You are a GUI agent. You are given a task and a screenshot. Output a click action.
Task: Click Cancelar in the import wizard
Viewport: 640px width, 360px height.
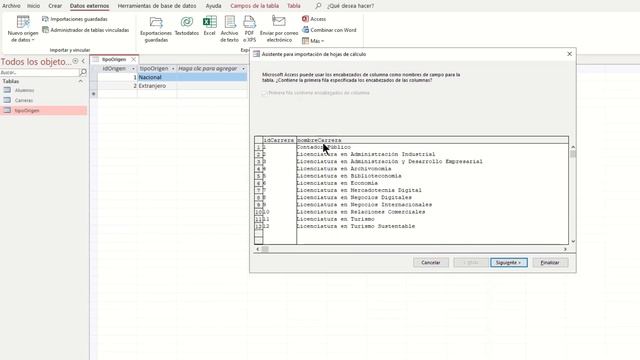(431, 262)
